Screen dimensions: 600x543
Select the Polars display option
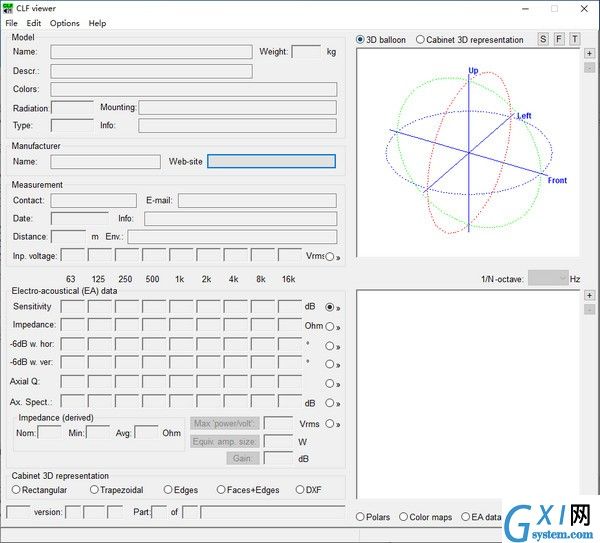(373, 517)
